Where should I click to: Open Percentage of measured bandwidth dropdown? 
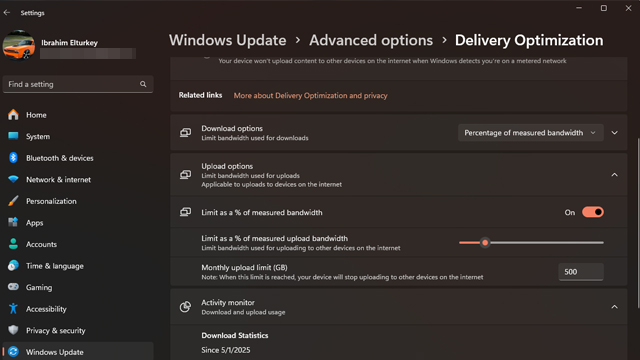(x=531, y=133)
